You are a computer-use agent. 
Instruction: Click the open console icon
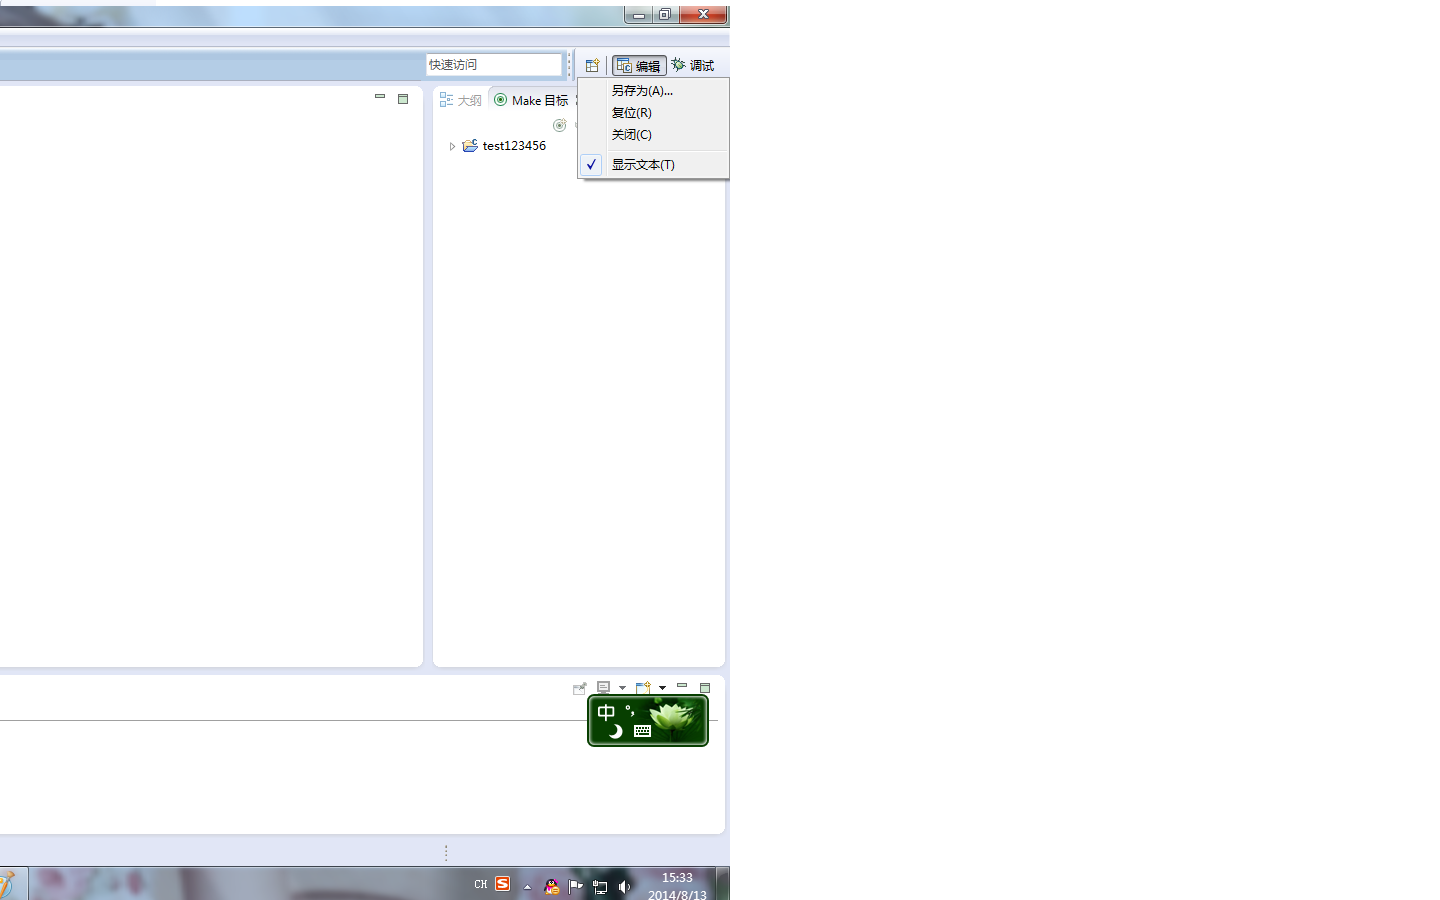pyautogui.click(x=643, y=688)
